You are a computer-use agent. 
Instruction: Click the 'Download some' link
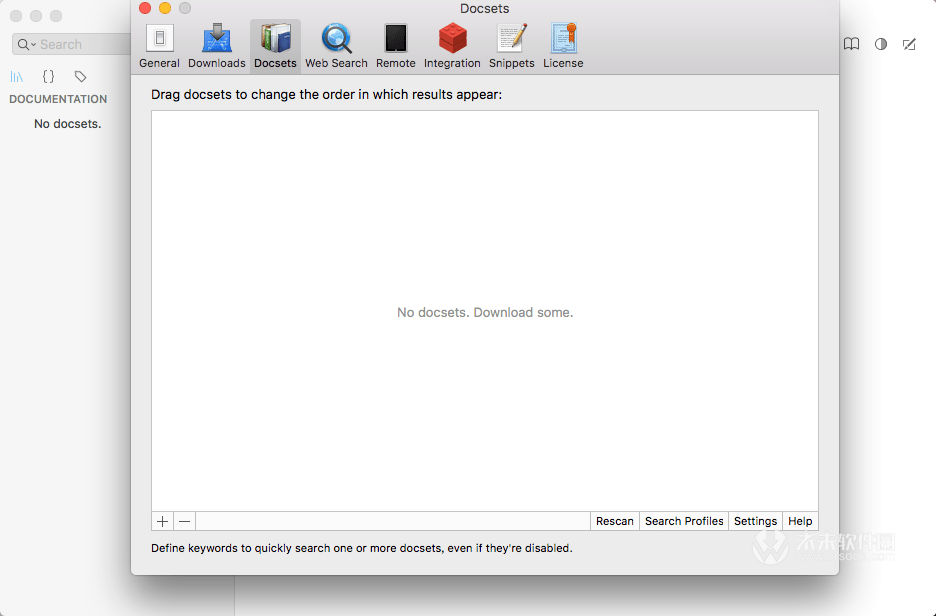[522, 312]
